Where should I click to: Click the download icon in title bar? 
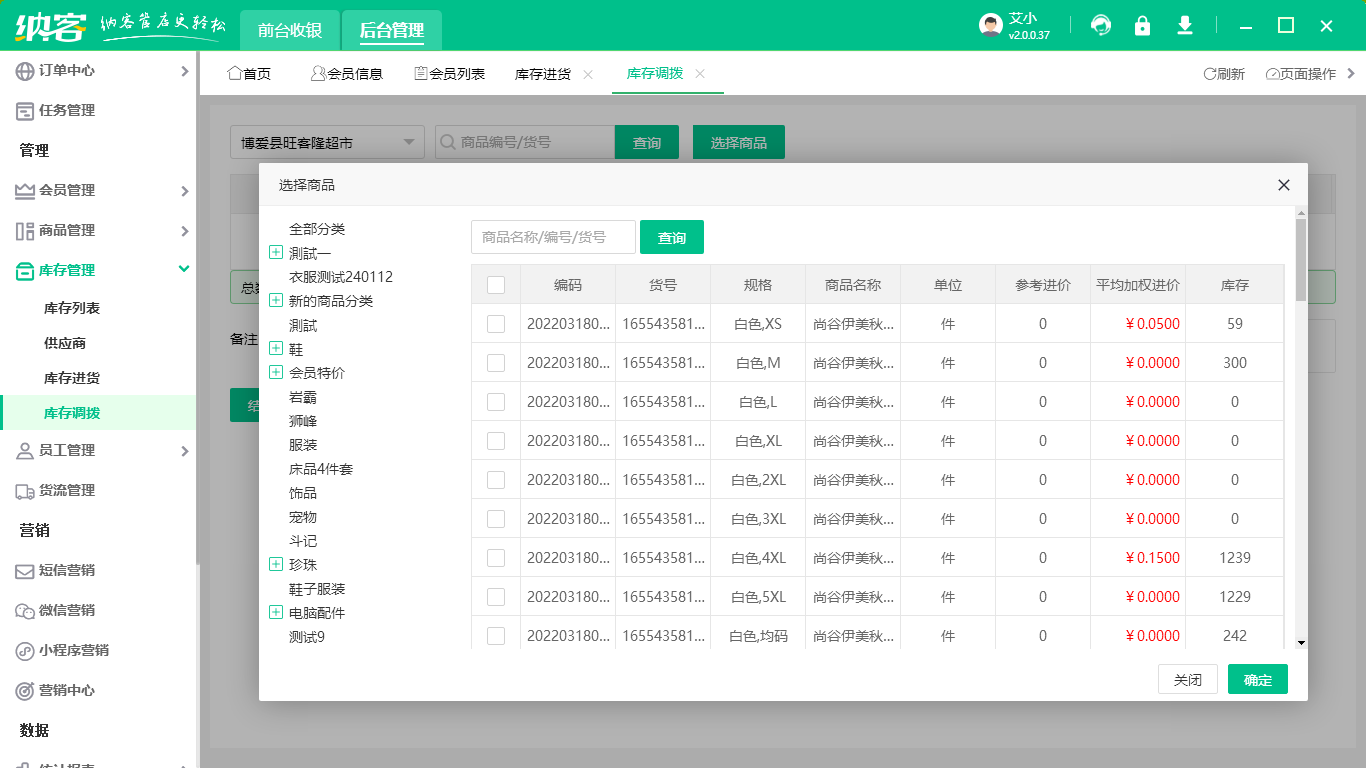[x=1184, y=27]
